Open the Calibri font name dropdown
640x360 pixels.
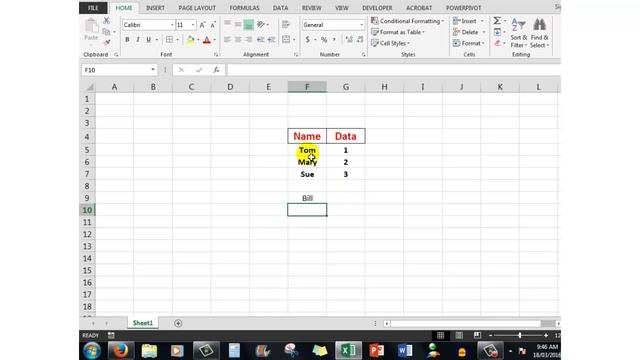coord(172,25)
